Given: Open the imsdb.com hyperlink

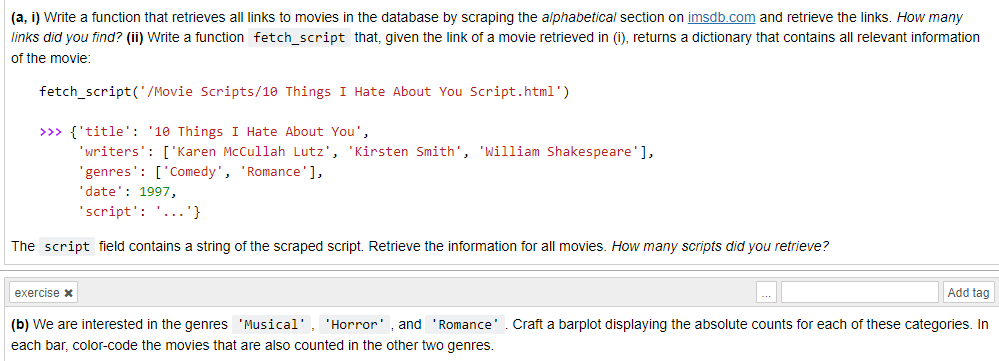Looking at the screenshot, I should pos(721,17).
